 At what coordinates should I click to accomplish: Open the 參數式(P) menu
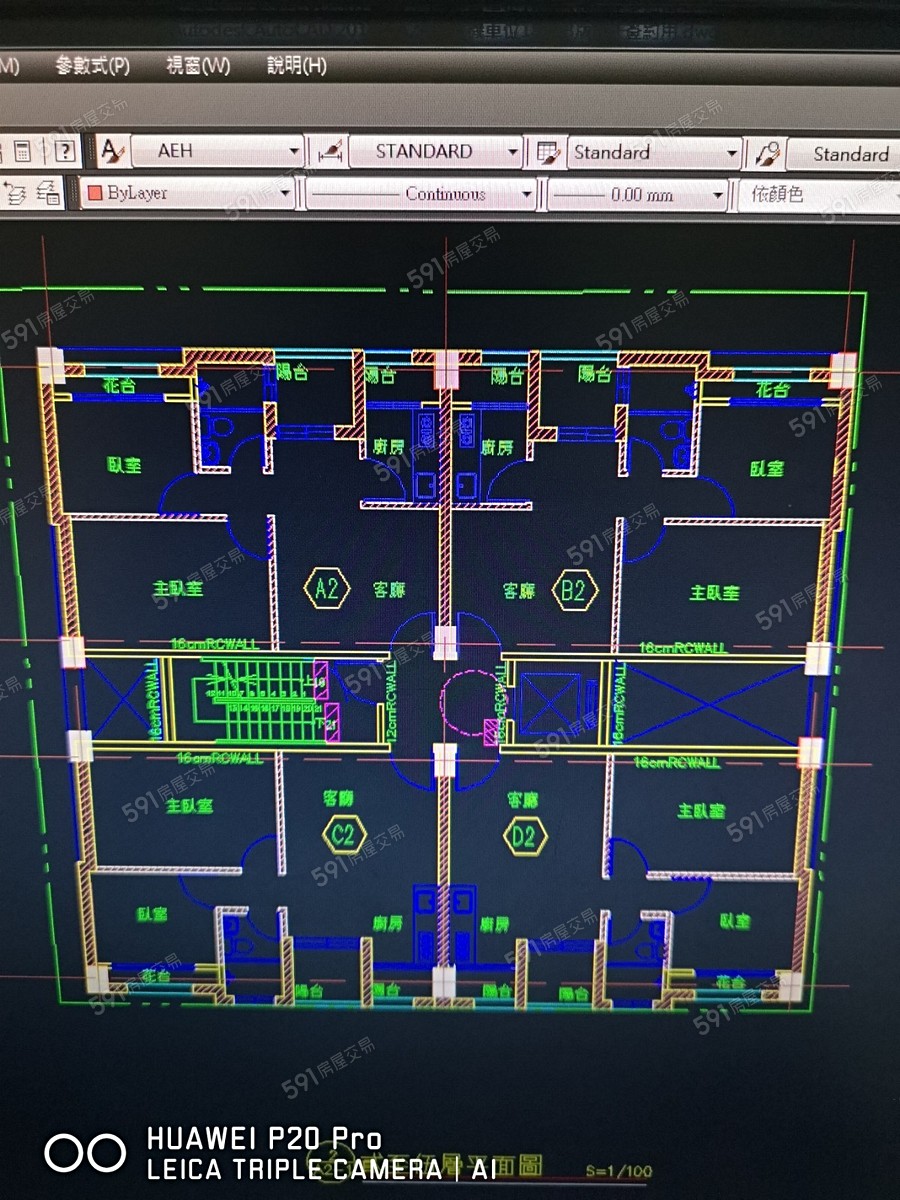click(92, 66)
